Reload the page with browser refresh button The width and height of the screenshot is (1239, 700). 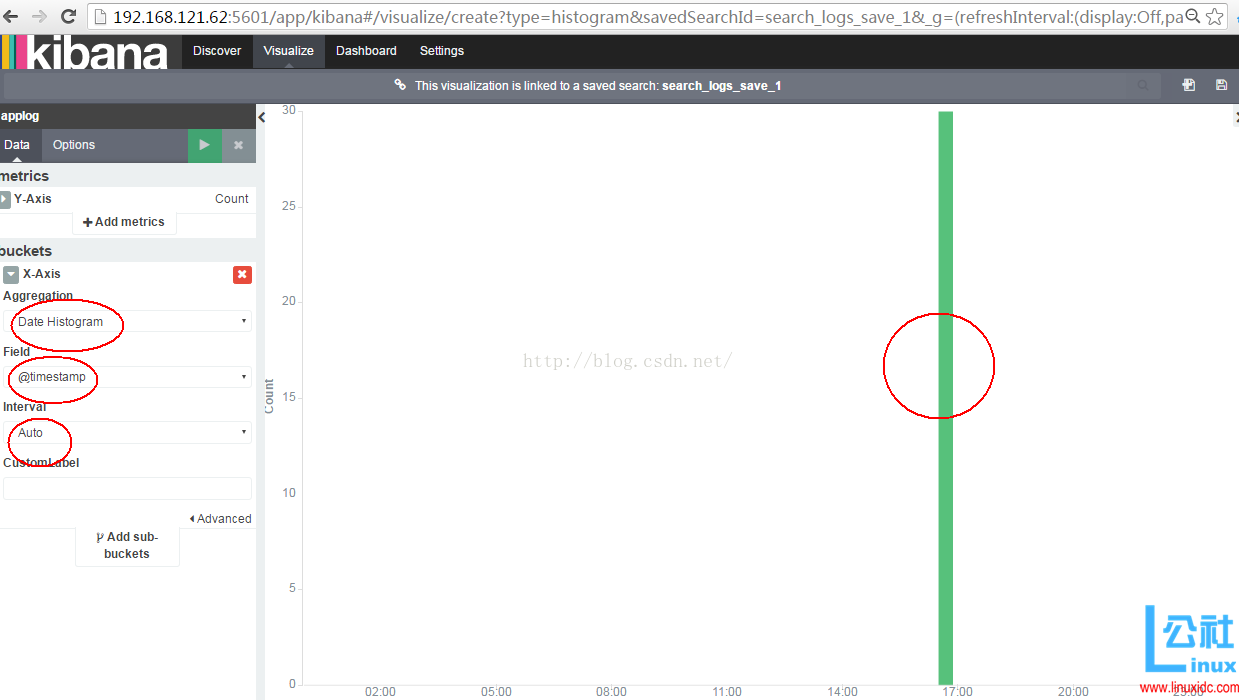pyautogui.click(x=69, y=16)
